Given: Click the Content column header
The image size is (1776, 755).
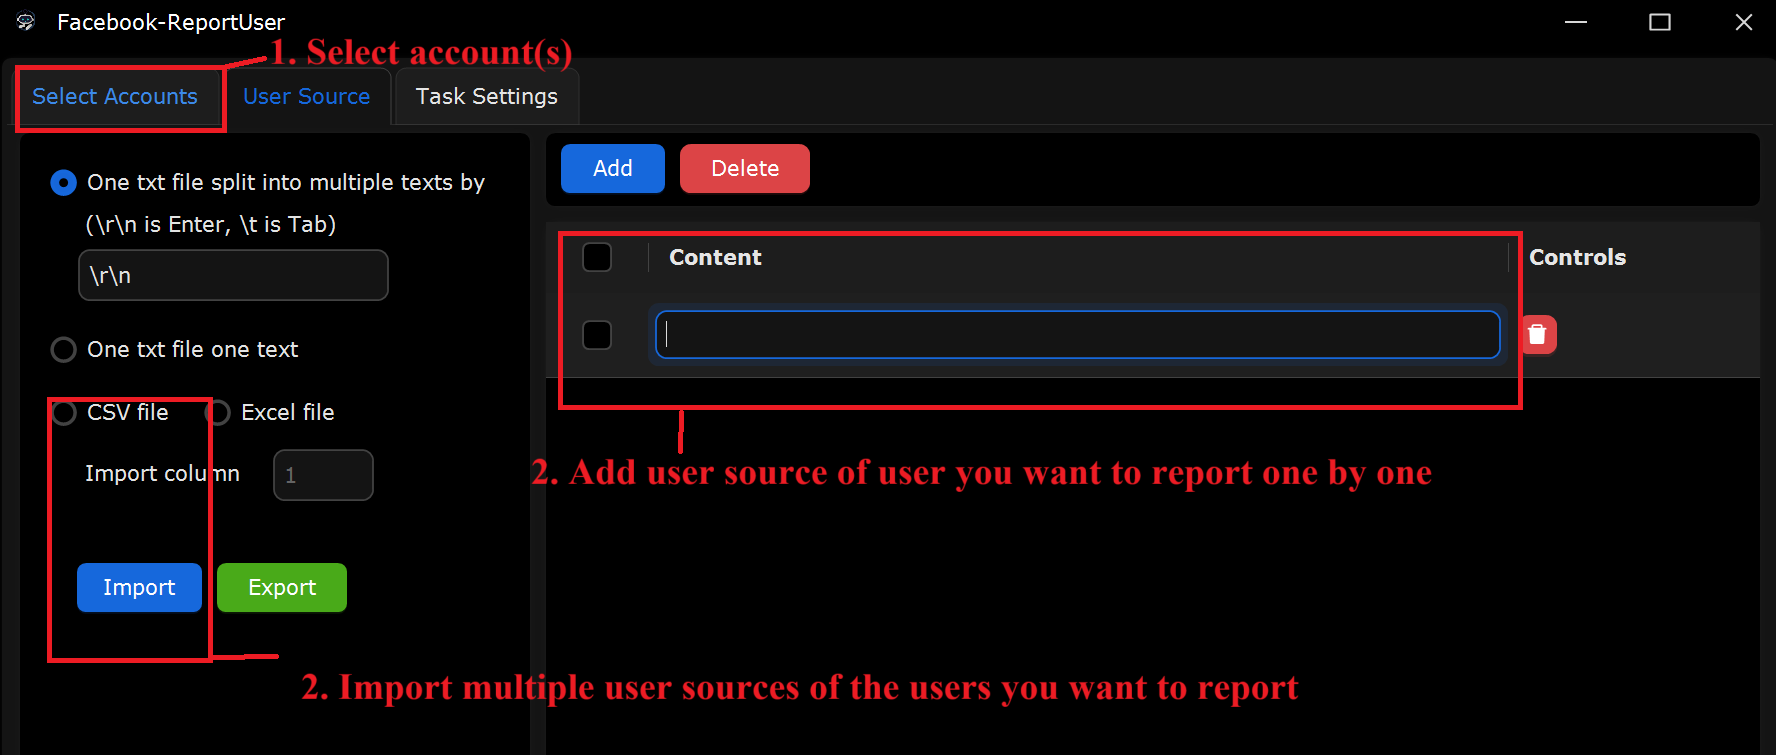Looking at the screenshot, I should pyautogui.click(x=715, y=257).
